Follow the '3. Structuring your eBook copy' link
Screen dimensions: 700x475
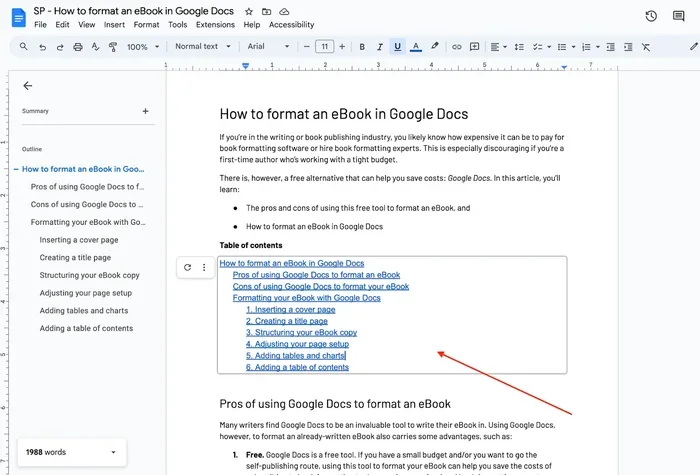pos(301,333)
